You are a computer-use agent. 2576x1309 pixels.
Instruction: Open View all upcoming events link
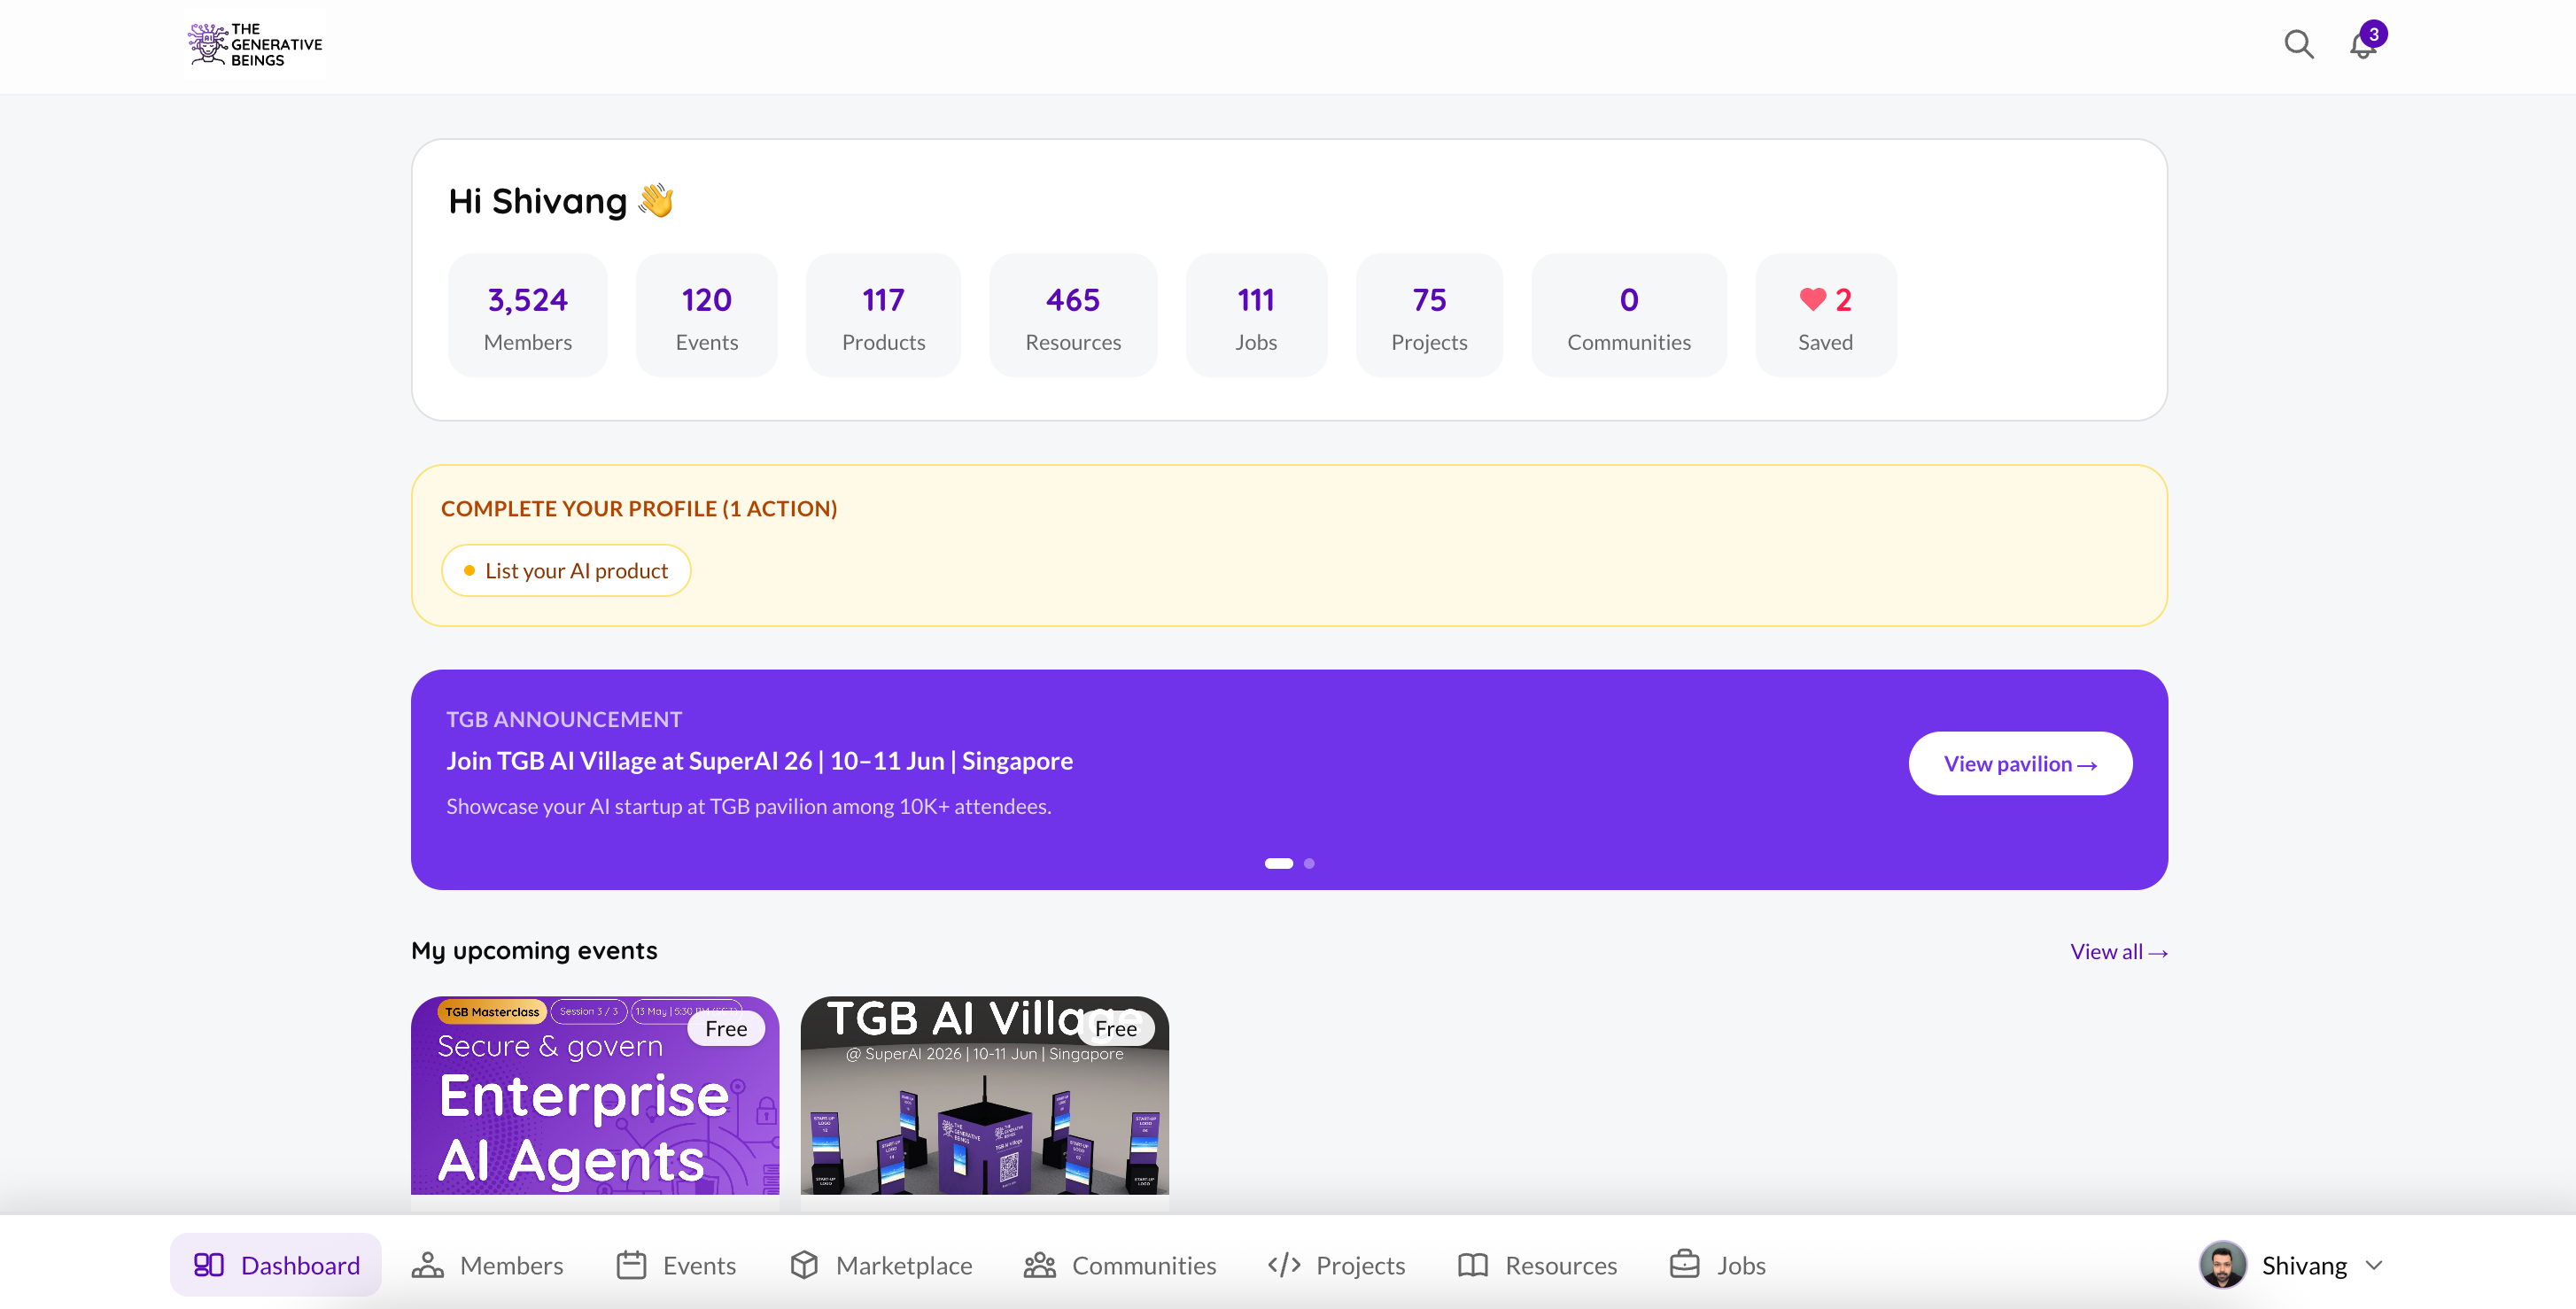tap(2118, 951)
